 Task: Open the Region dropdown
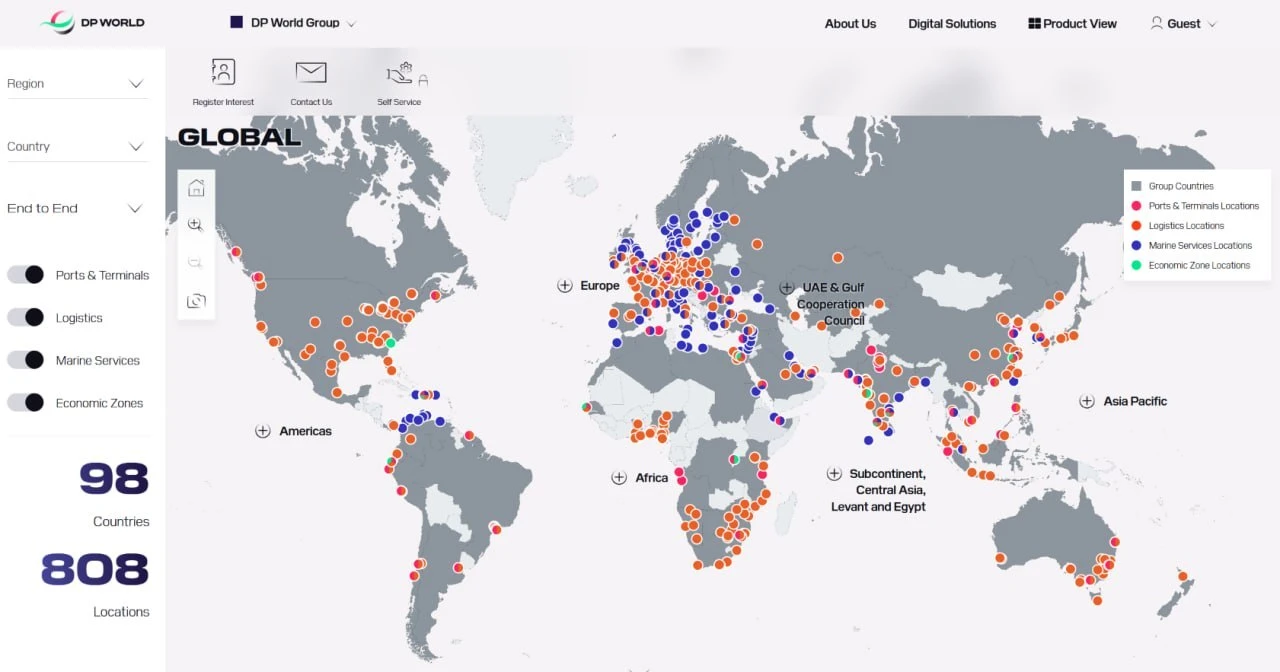[77, 84]
